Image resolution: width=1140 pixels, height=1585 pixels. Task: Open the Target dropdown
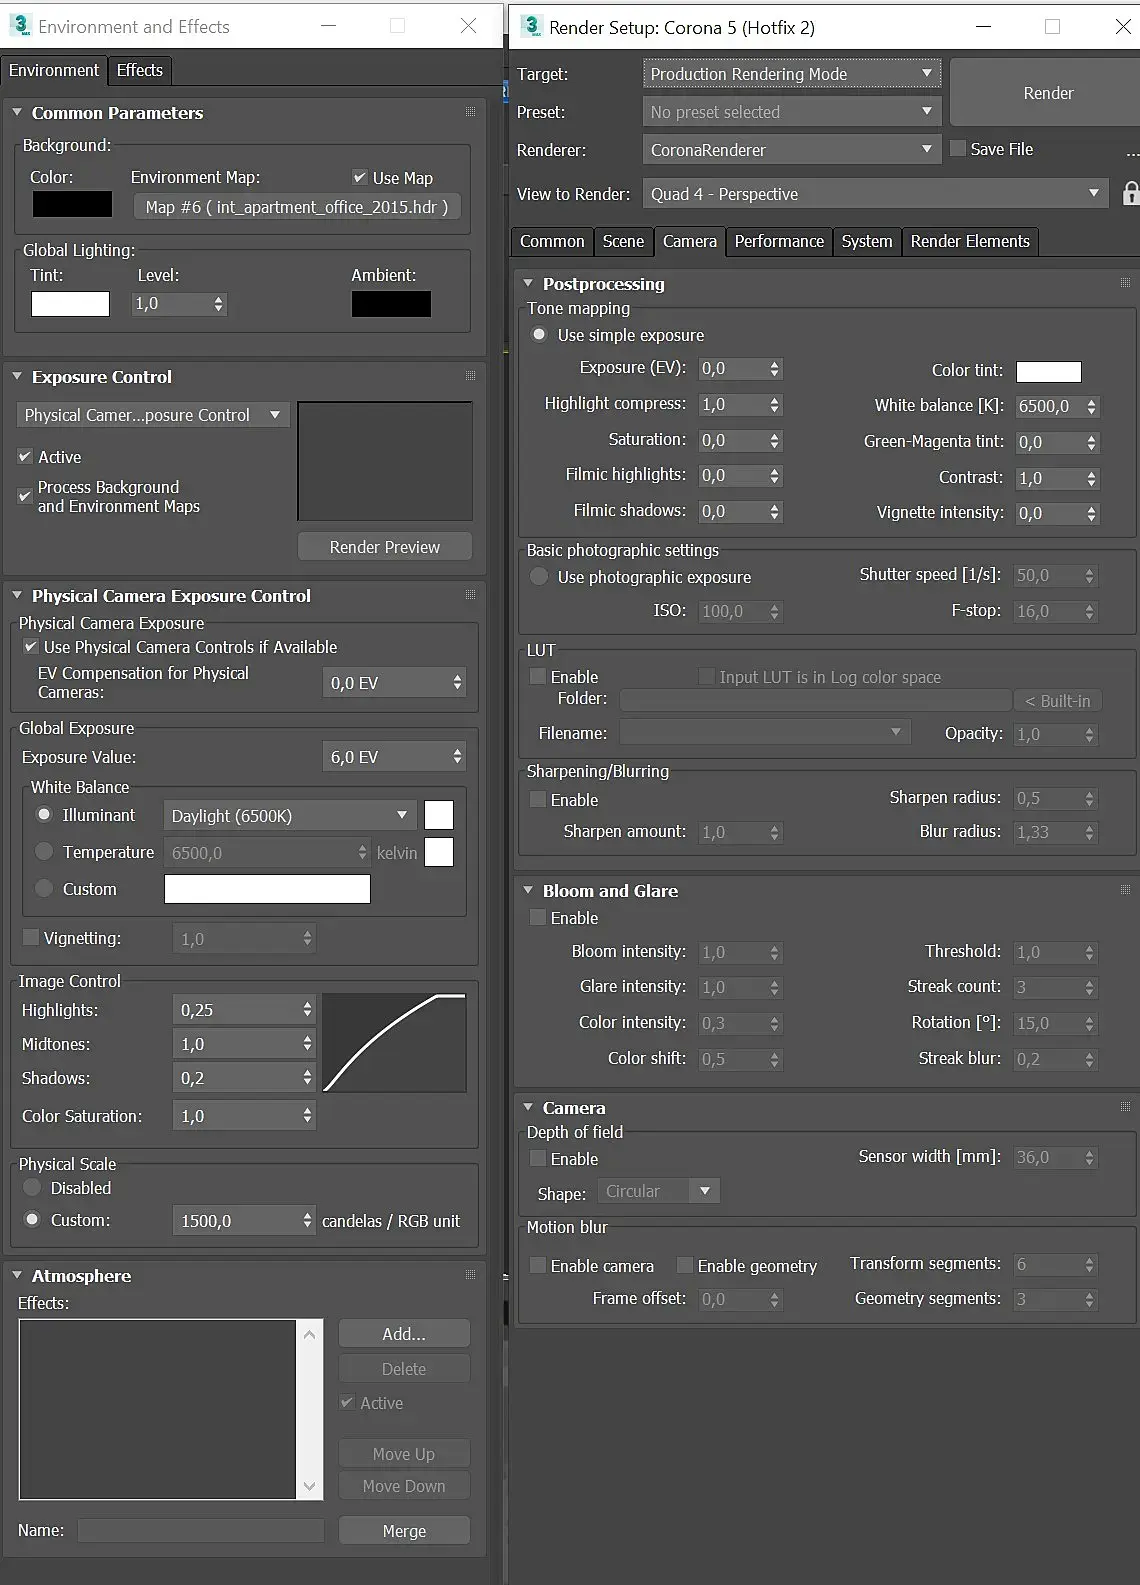(791, 74)
